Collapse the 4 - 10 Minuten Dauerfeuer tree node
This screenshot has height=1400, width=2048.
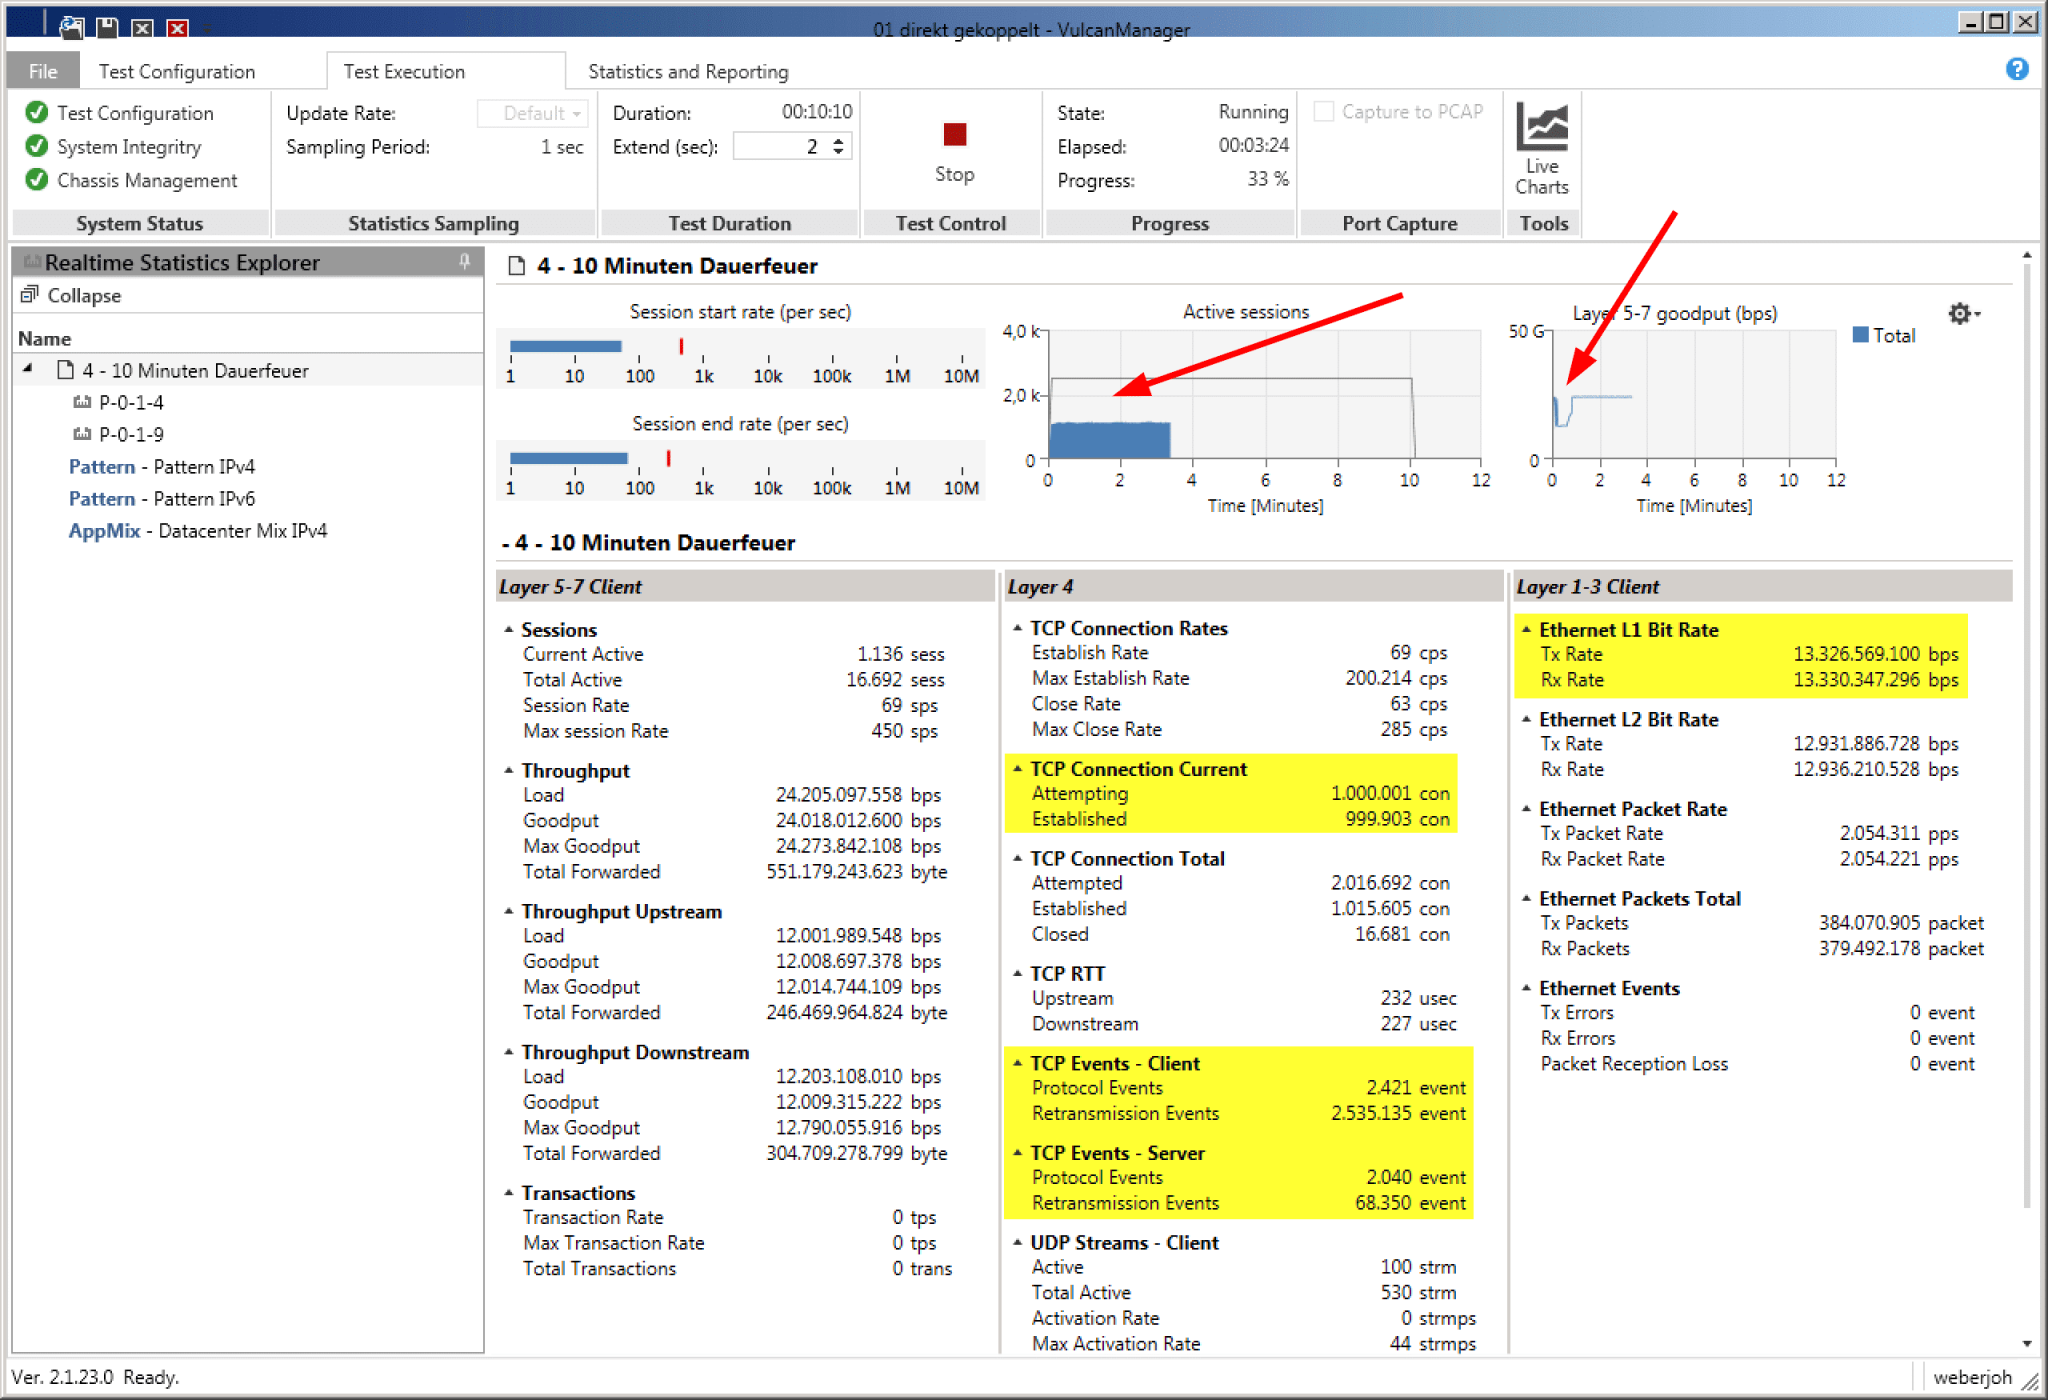[27, 369]
